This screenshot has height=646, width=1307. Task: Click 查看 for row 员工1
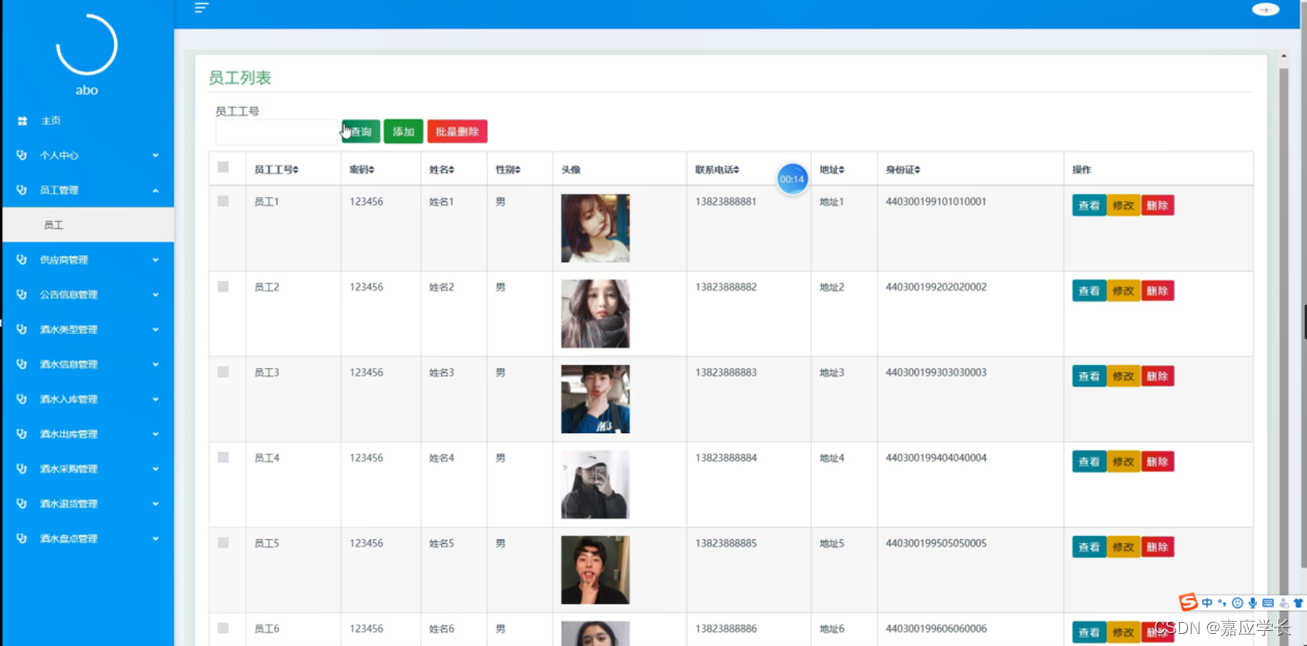[1089, 206]
